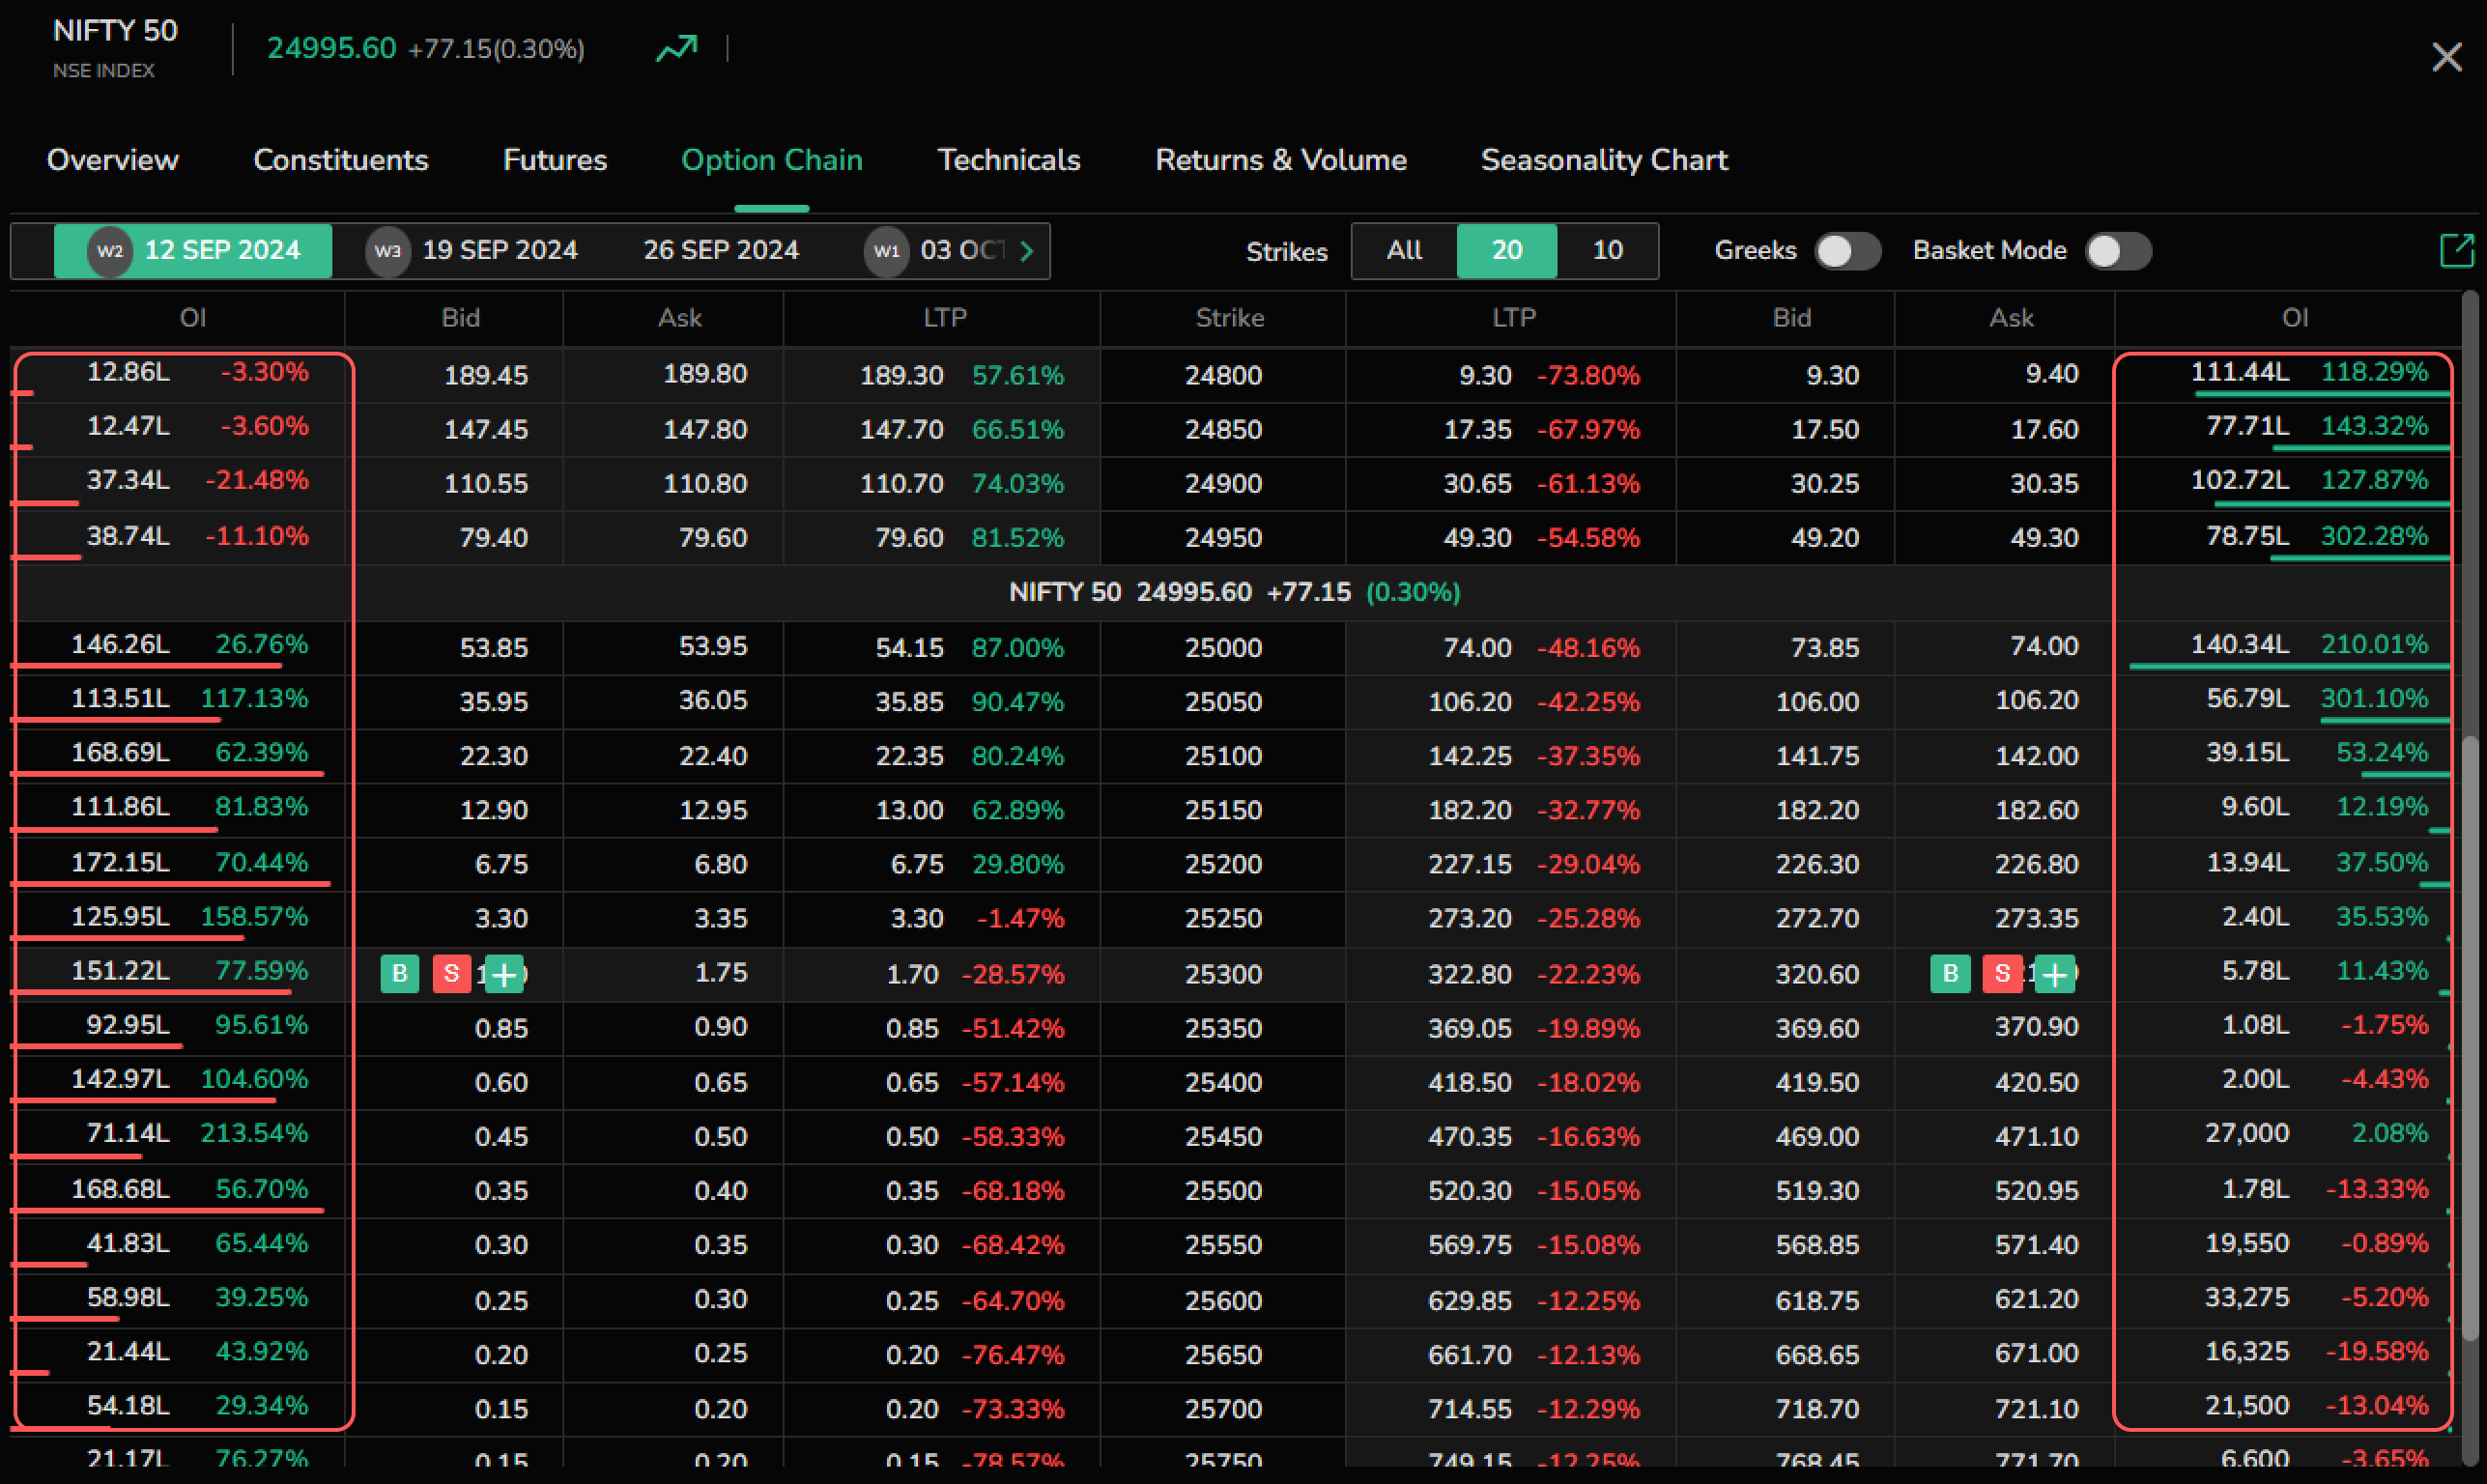The width and height of the screenshot is (2487, 1484).
Task: Click the NIFTY 50 spot price row
Action: (x=1235, y=592)
